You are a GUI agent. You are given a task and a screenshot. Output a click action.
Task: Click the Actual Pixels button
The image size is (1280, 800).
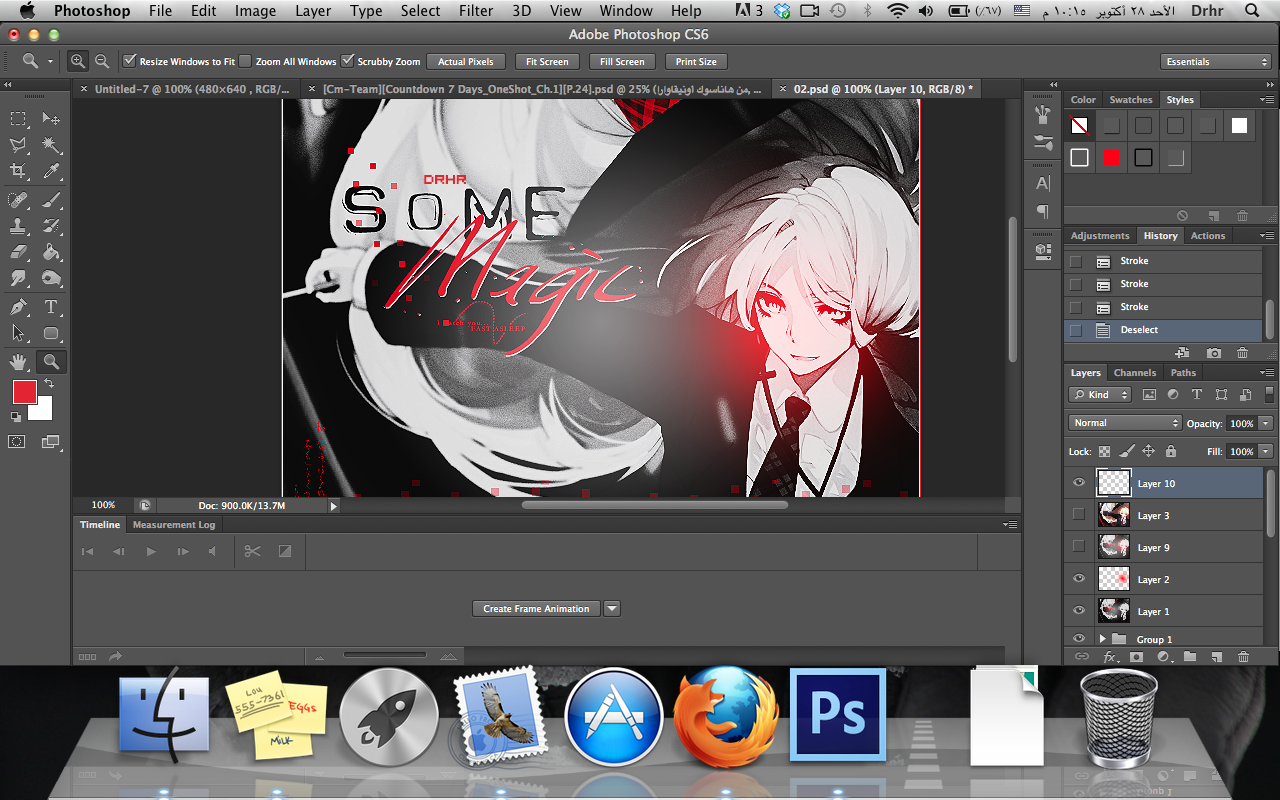coord(466,62)
